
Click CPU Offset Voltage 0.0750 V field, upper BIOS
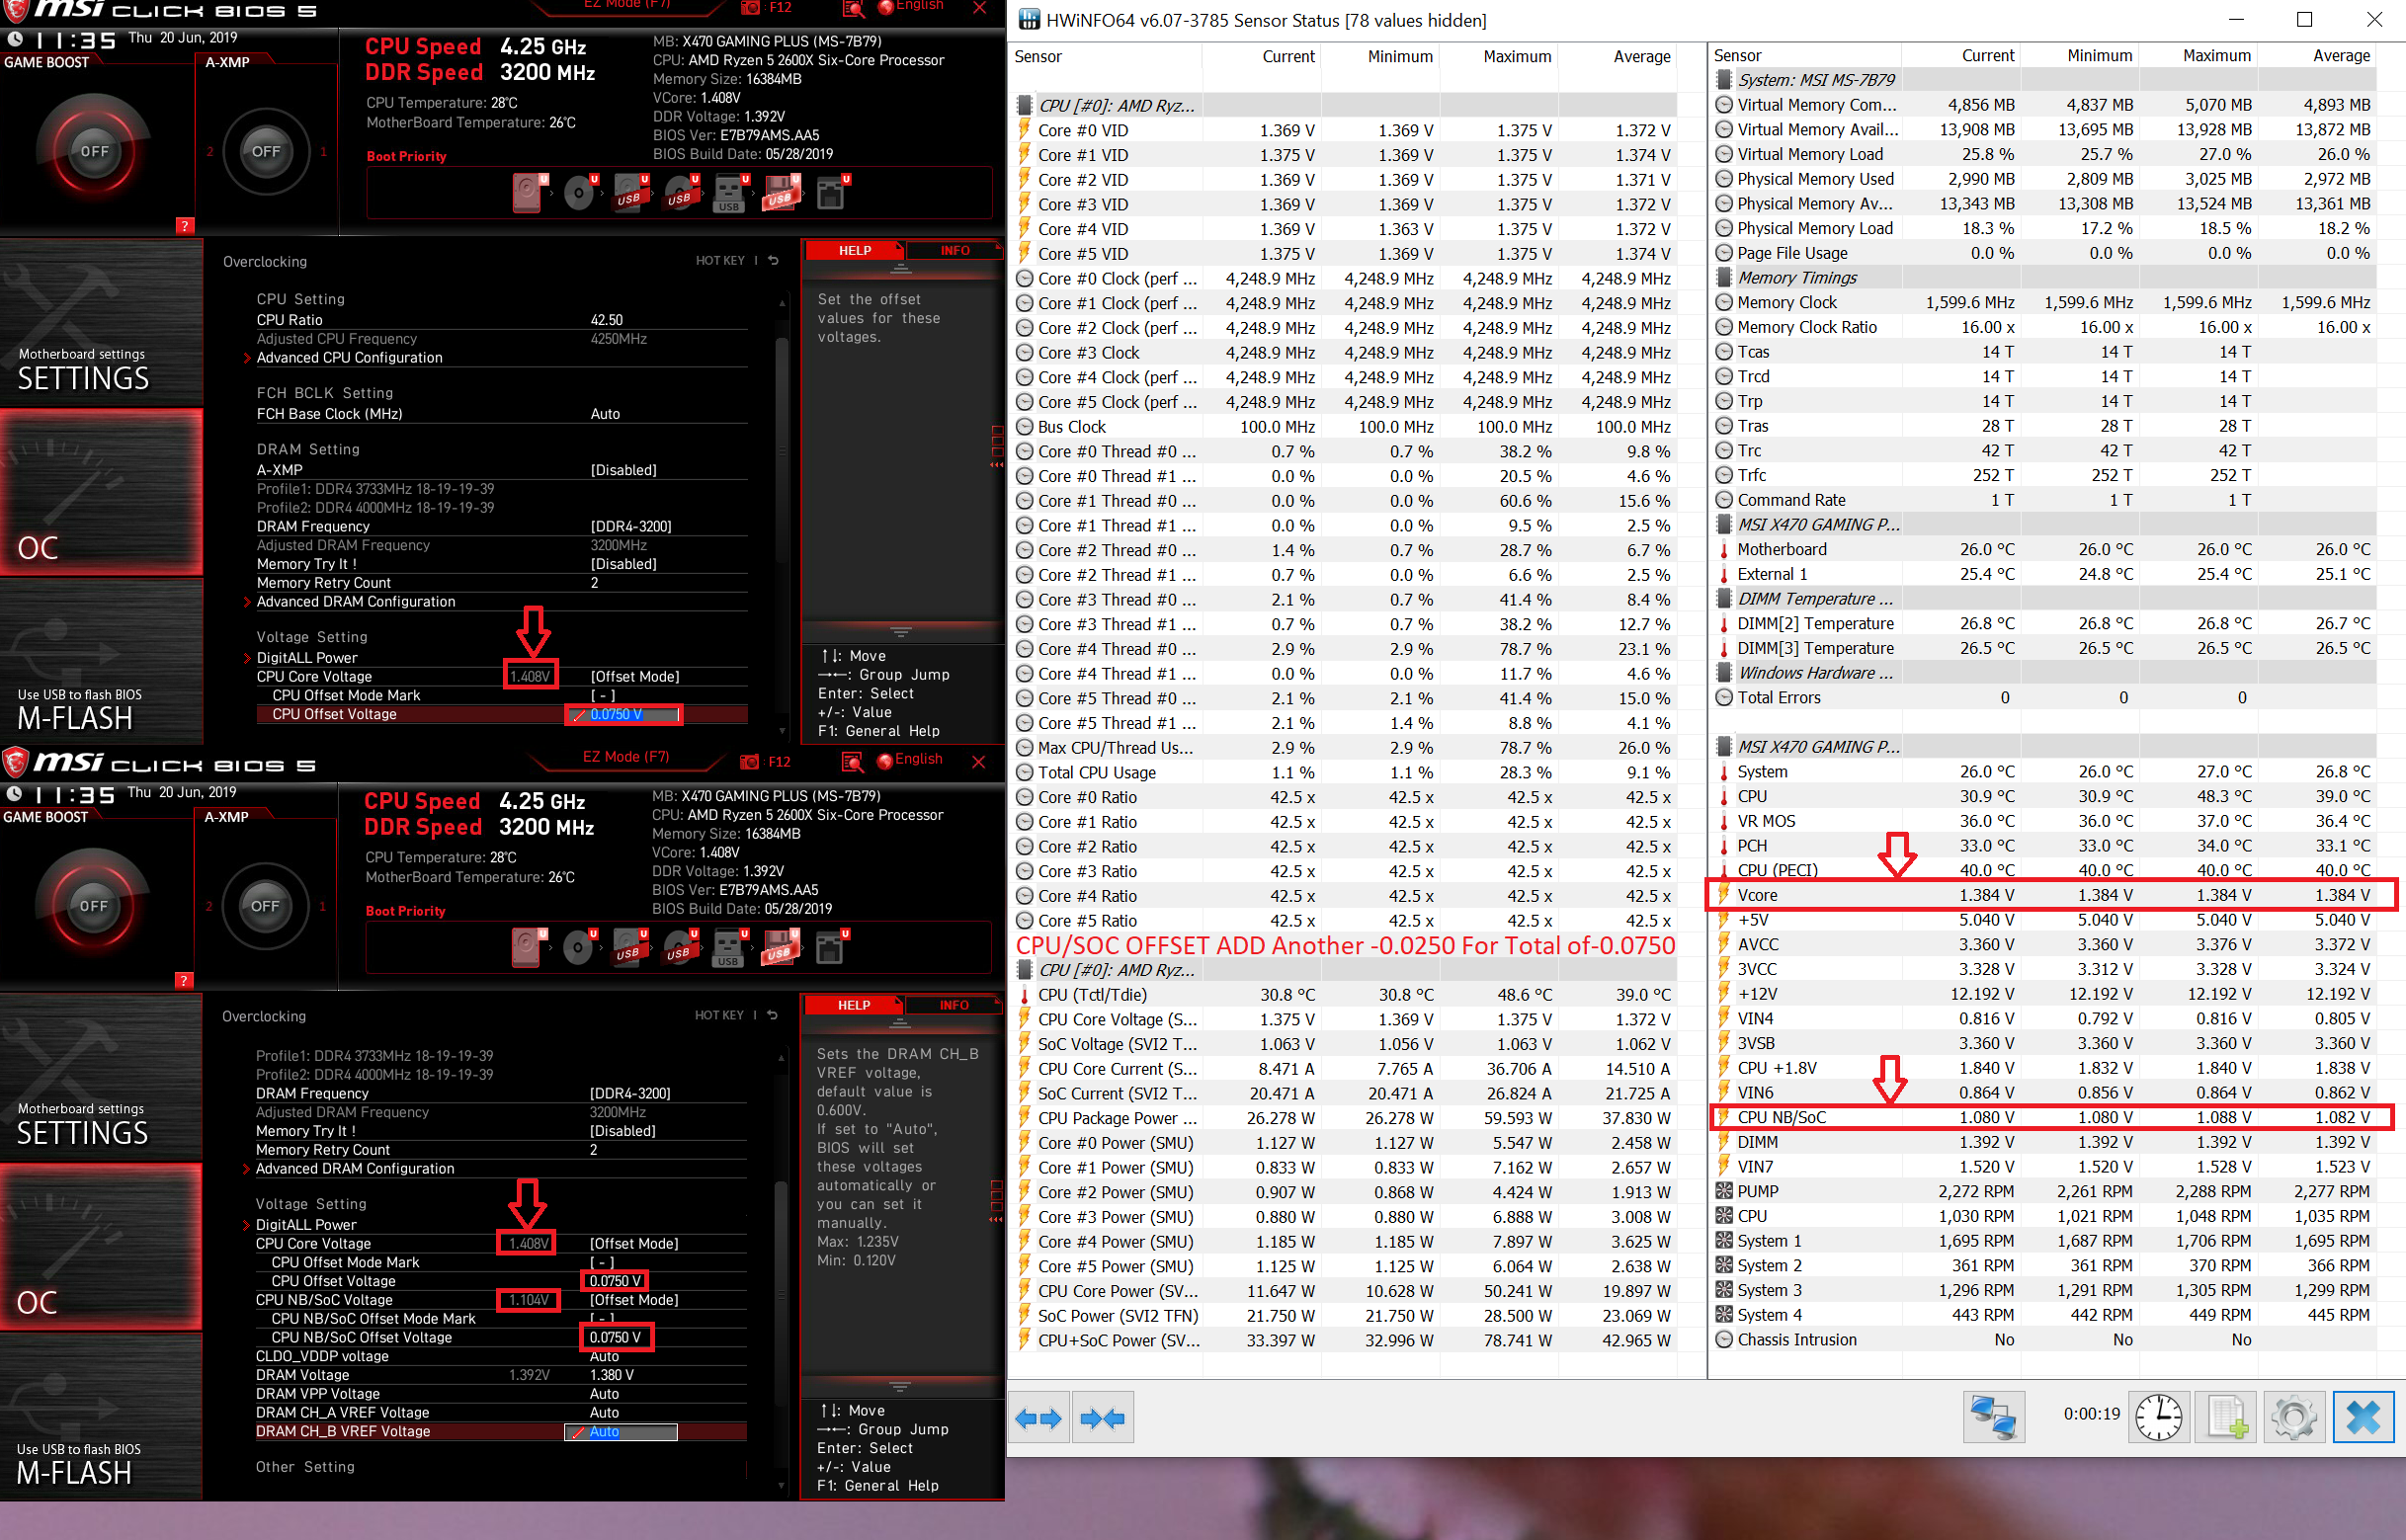click(x=624, y=715)
